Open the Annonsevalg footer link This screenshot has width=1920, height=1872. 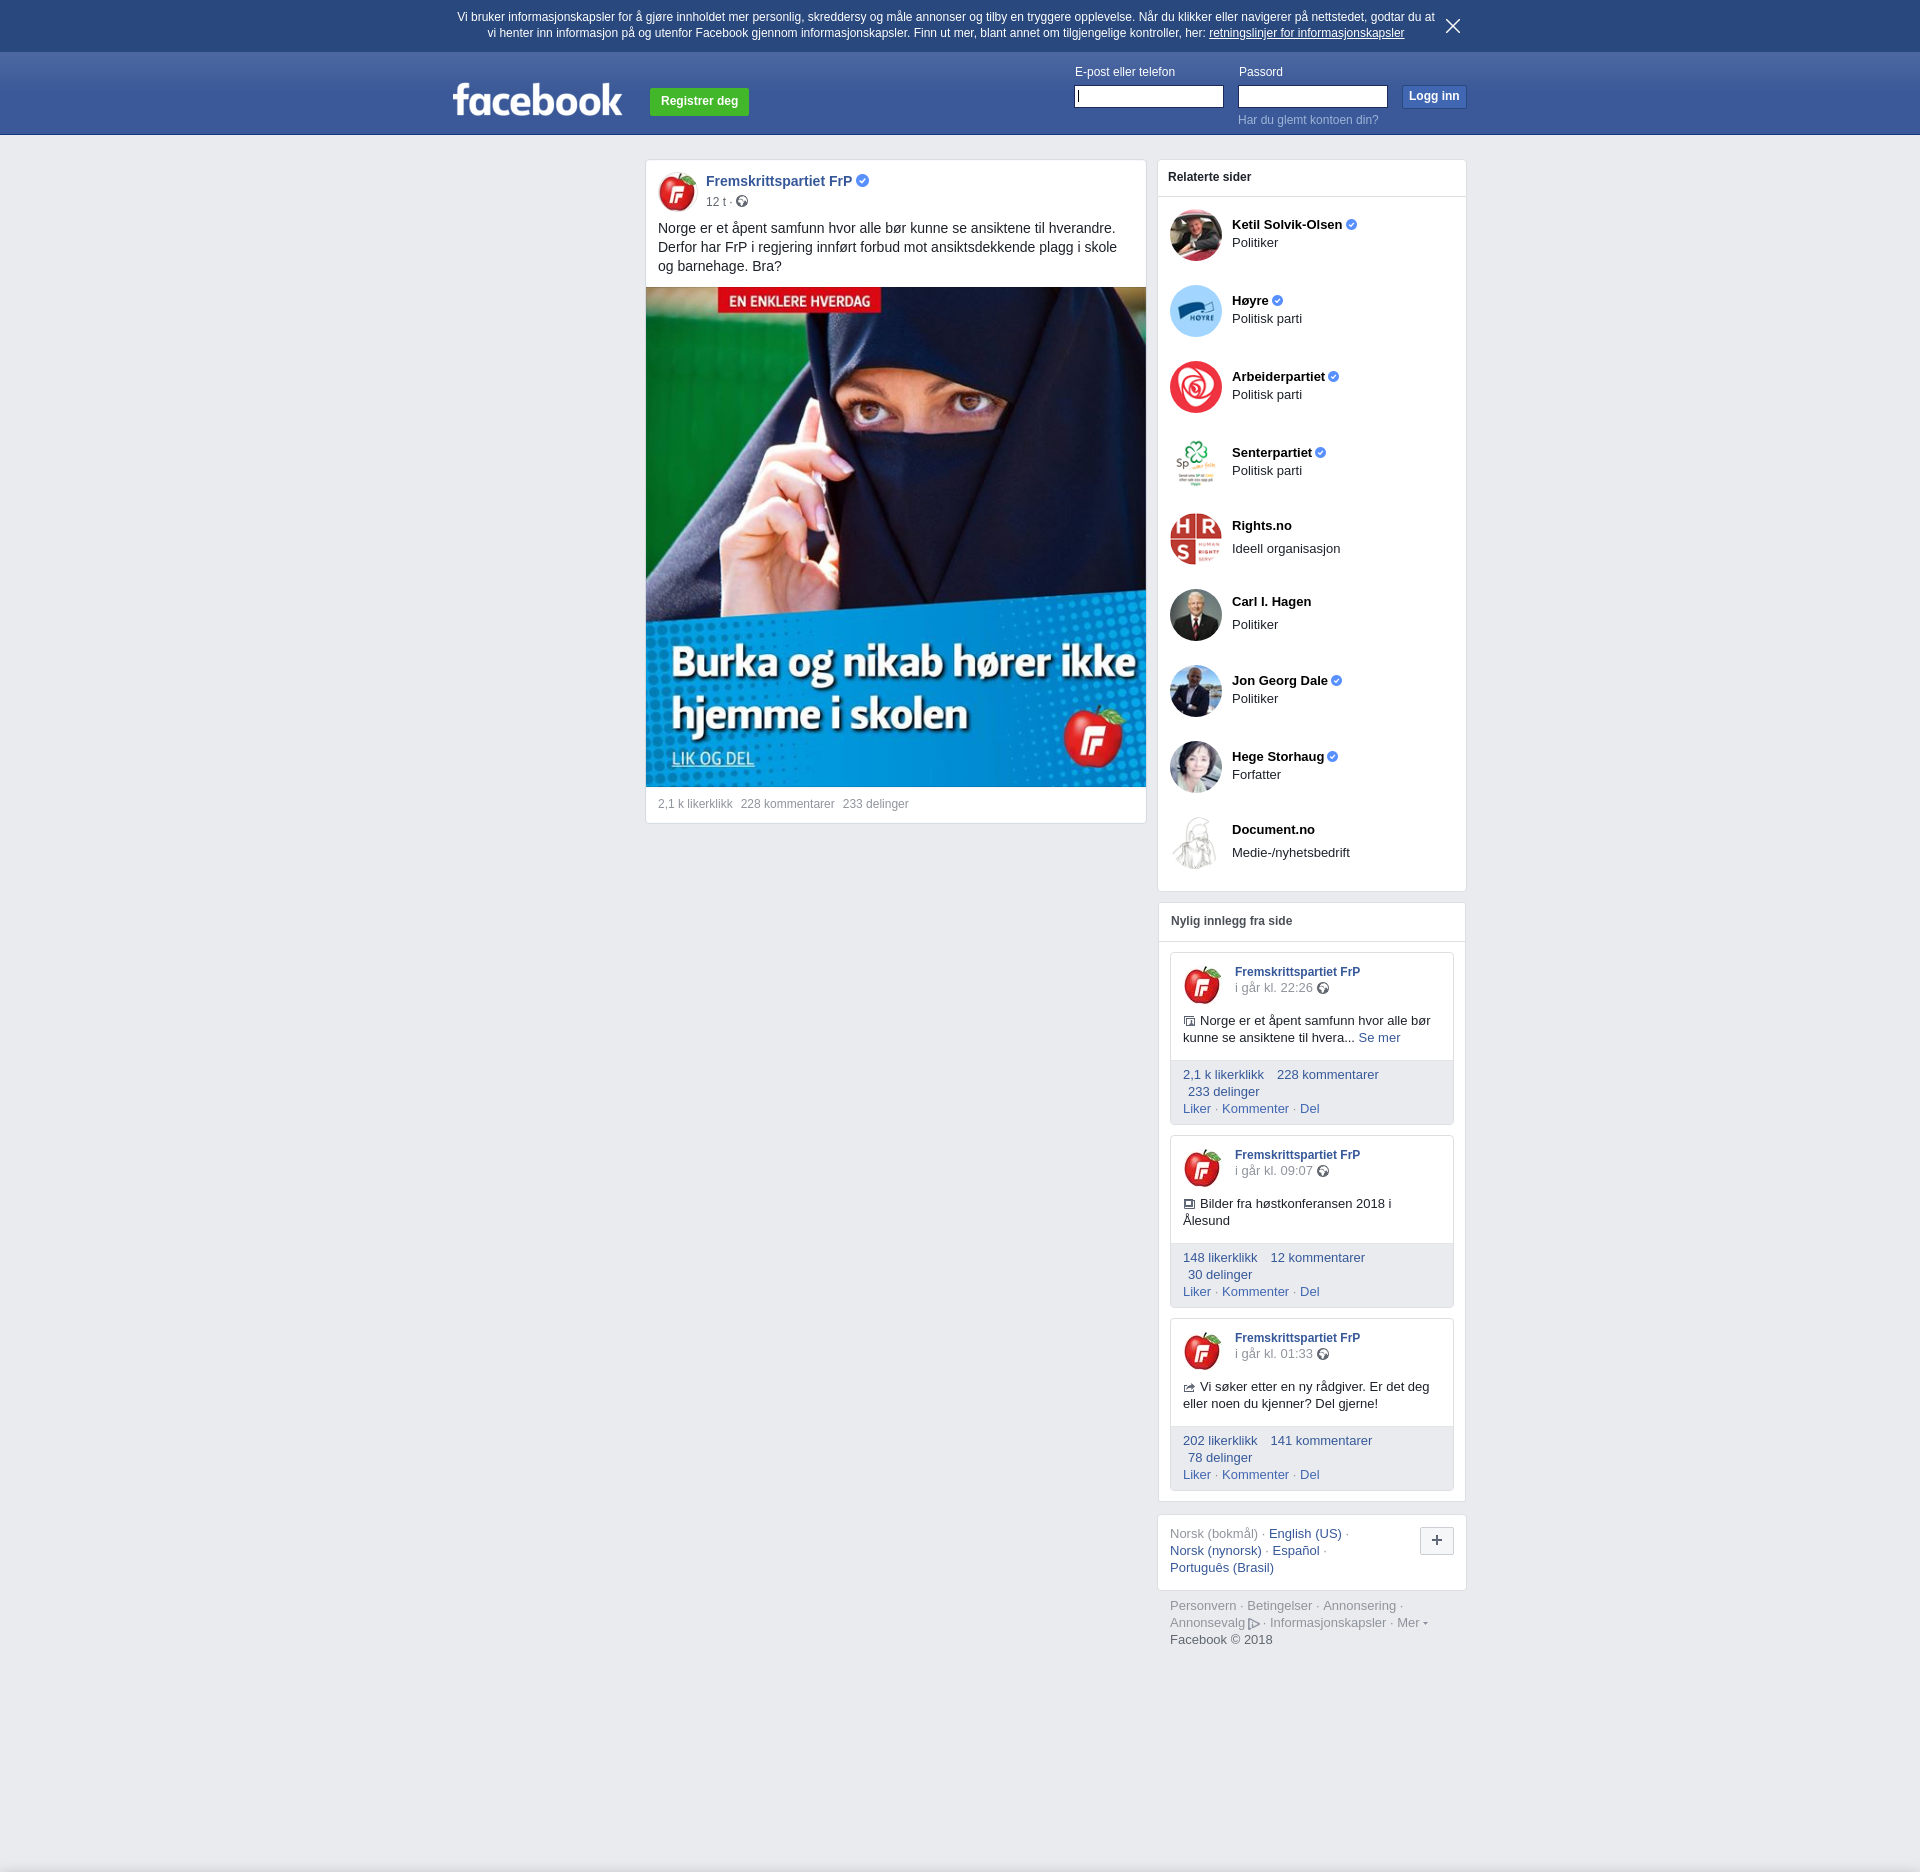tap(1214, 1623)
